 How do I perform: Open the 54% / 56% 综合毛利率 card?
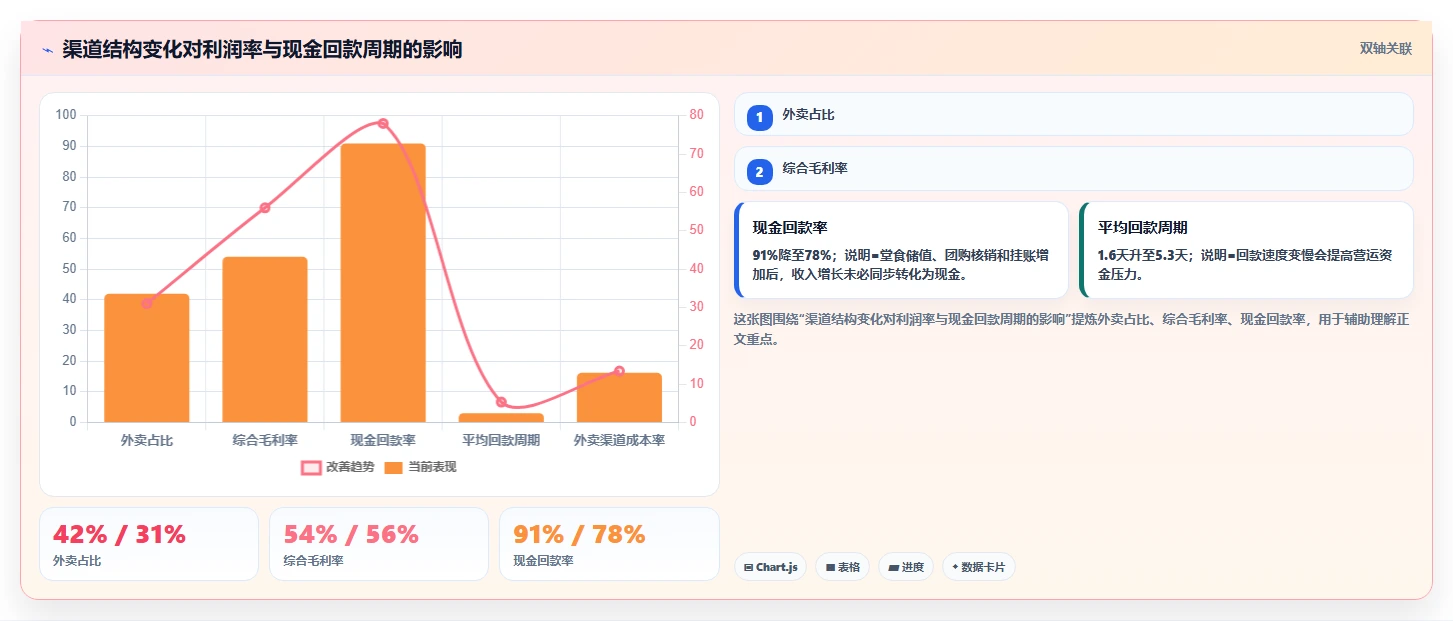point(379,544)
